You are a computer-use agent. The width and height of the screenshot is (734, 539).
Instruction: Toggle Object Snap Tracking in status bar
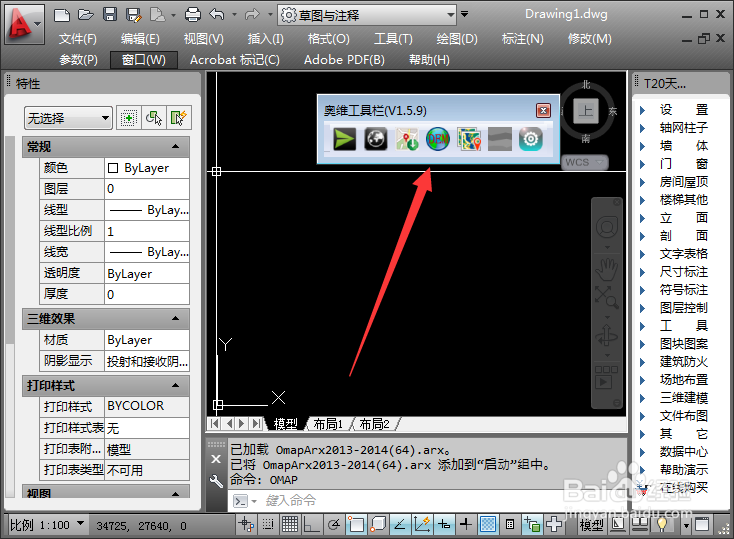[400, 524]
